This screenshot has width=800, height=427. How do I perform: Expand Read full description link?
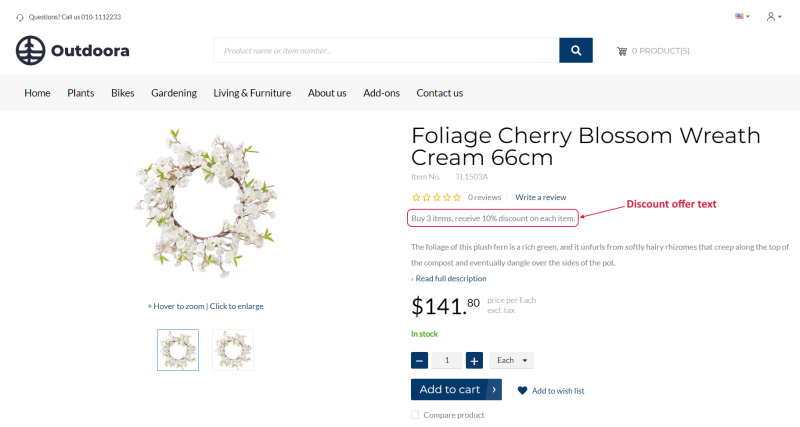pyautogui.click(x=450, y=279)
